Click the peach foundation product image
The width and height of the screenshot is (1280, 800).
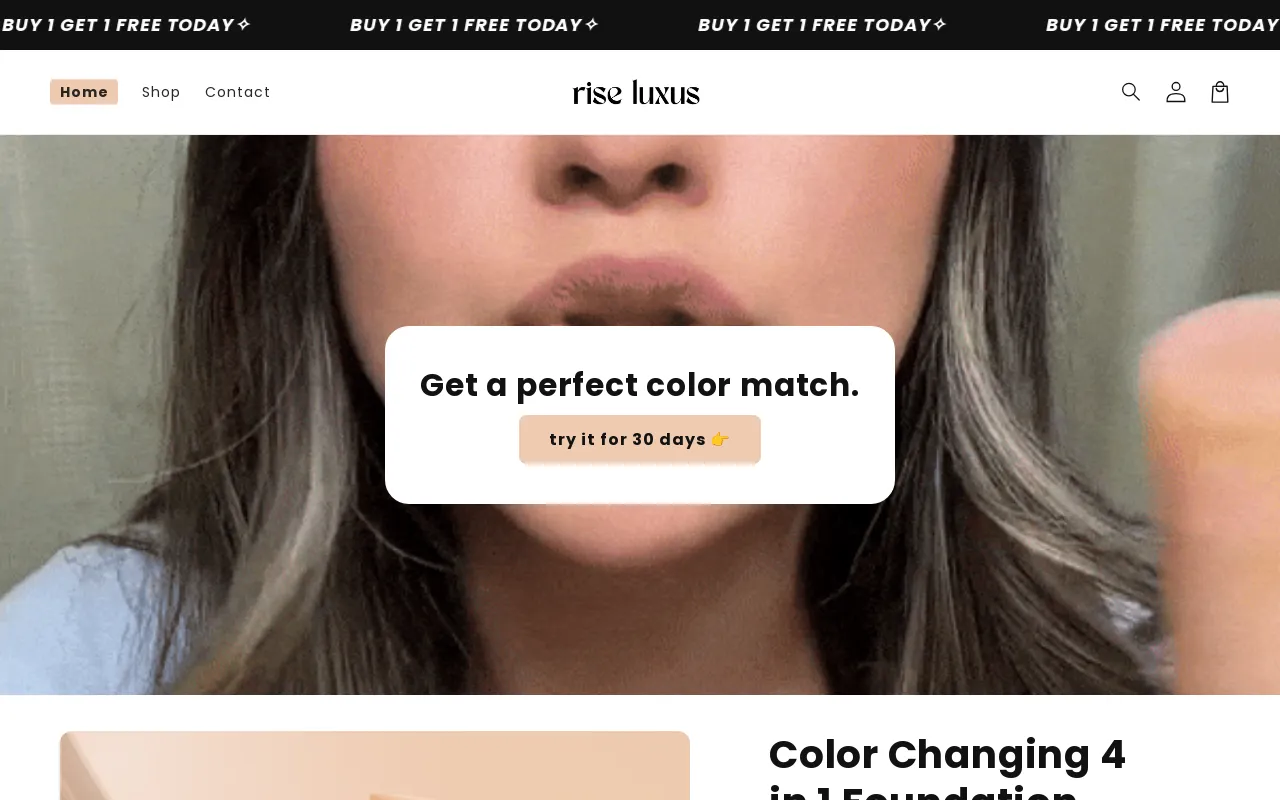375,766
